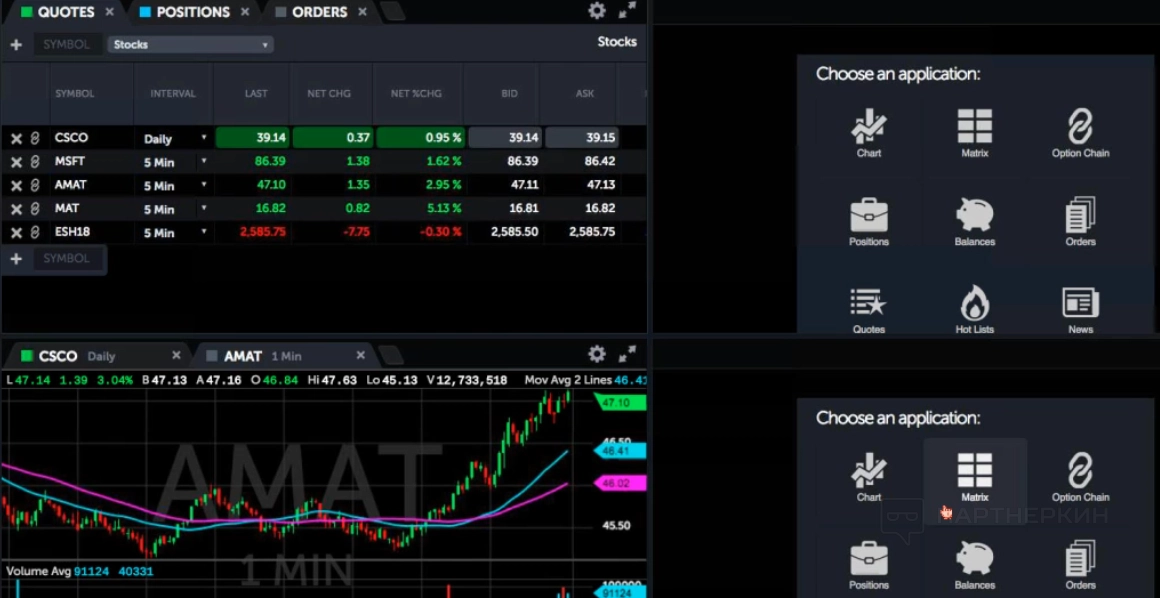Sort by BID column header
This screenshot has height=598, width=1160.
(509, 94)
